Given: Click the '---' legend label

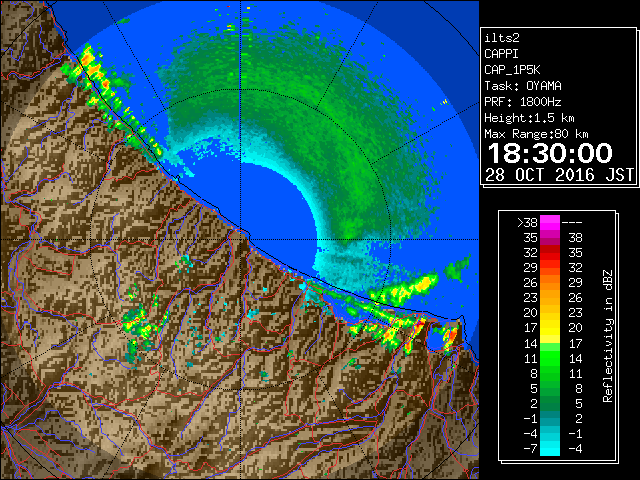Looking at the screenshot, I should (572, 222).
